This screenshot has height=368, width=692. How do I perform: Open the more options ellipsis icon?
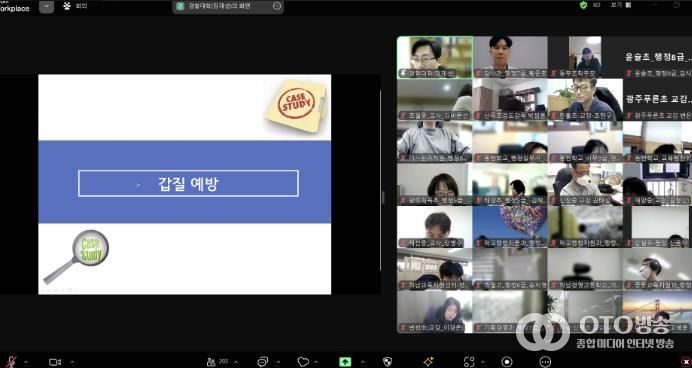(545, 362)
